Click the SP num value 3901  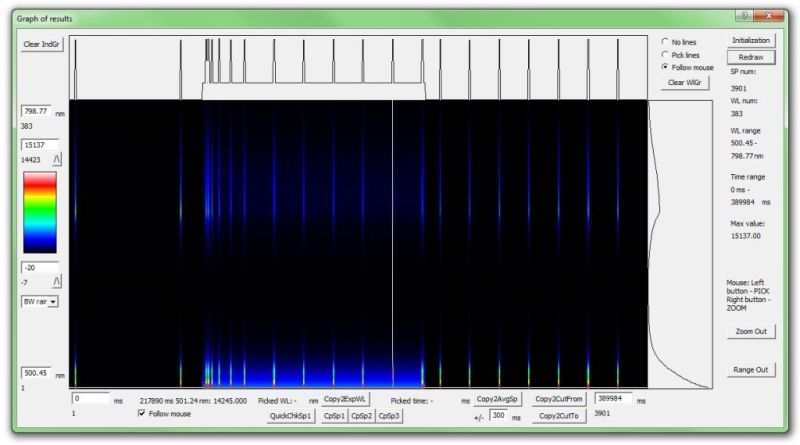coord(738,88)
